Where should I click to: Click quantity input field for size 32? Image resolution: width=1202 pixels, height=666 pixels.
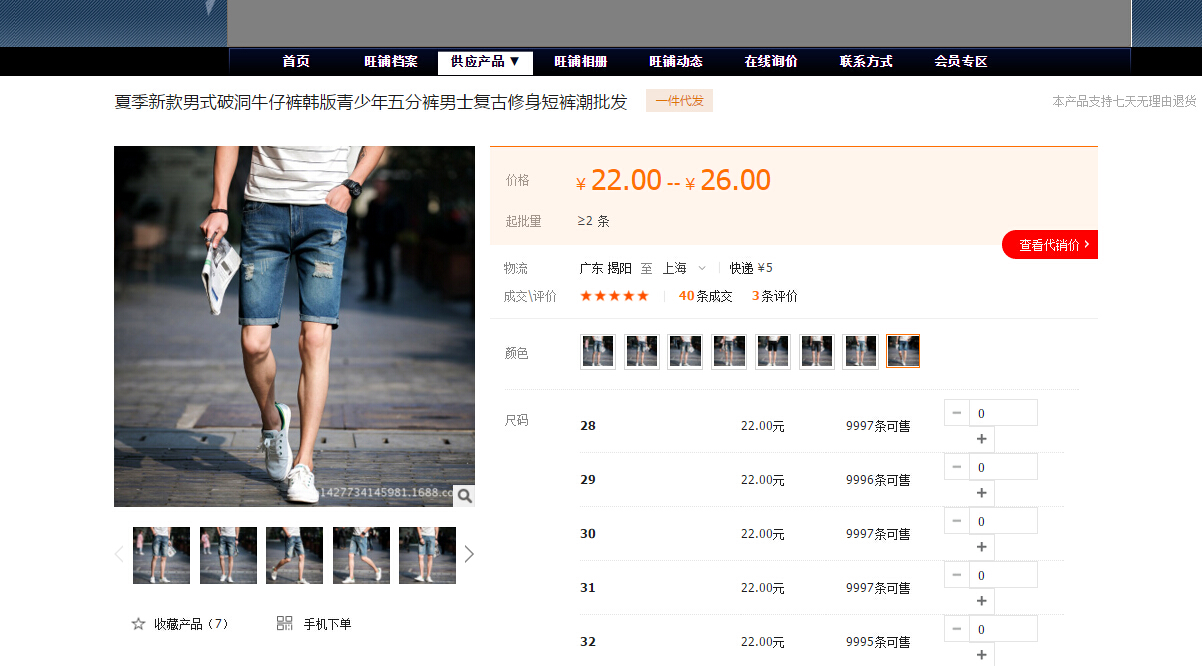pyautogui.click(x=1003, y=629)
